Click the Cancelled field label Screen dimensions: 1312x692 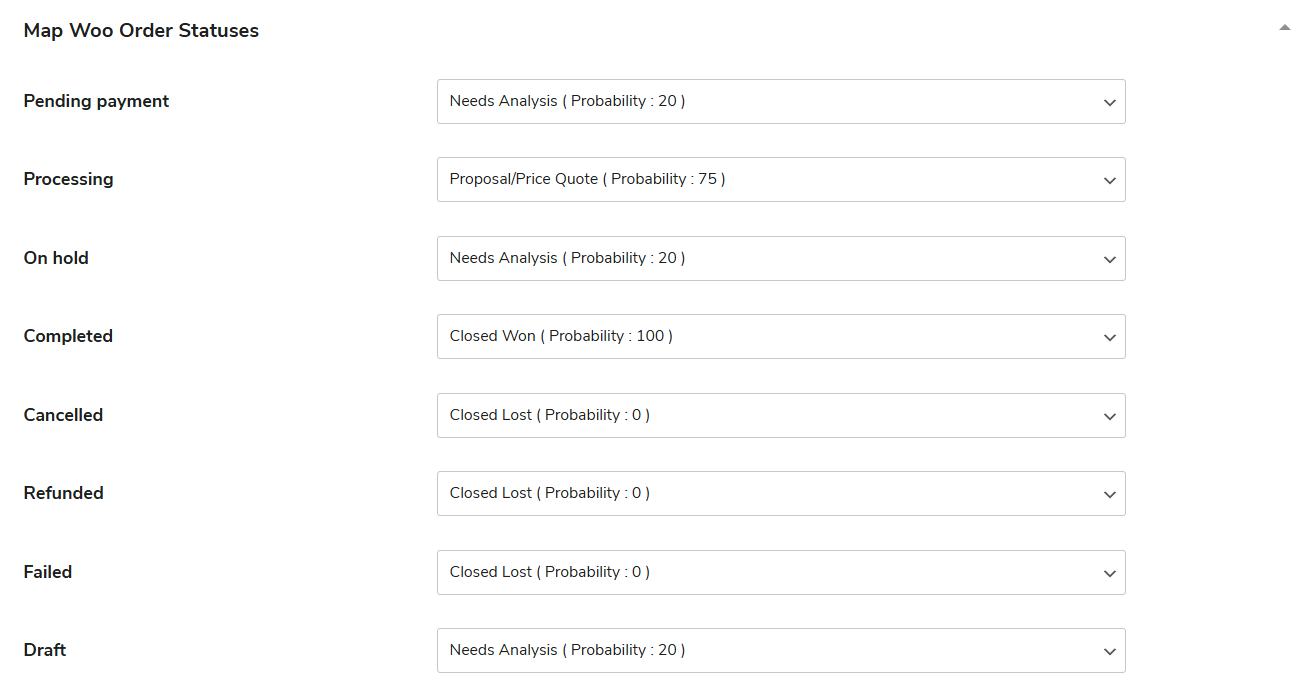[x=63, y=415]
